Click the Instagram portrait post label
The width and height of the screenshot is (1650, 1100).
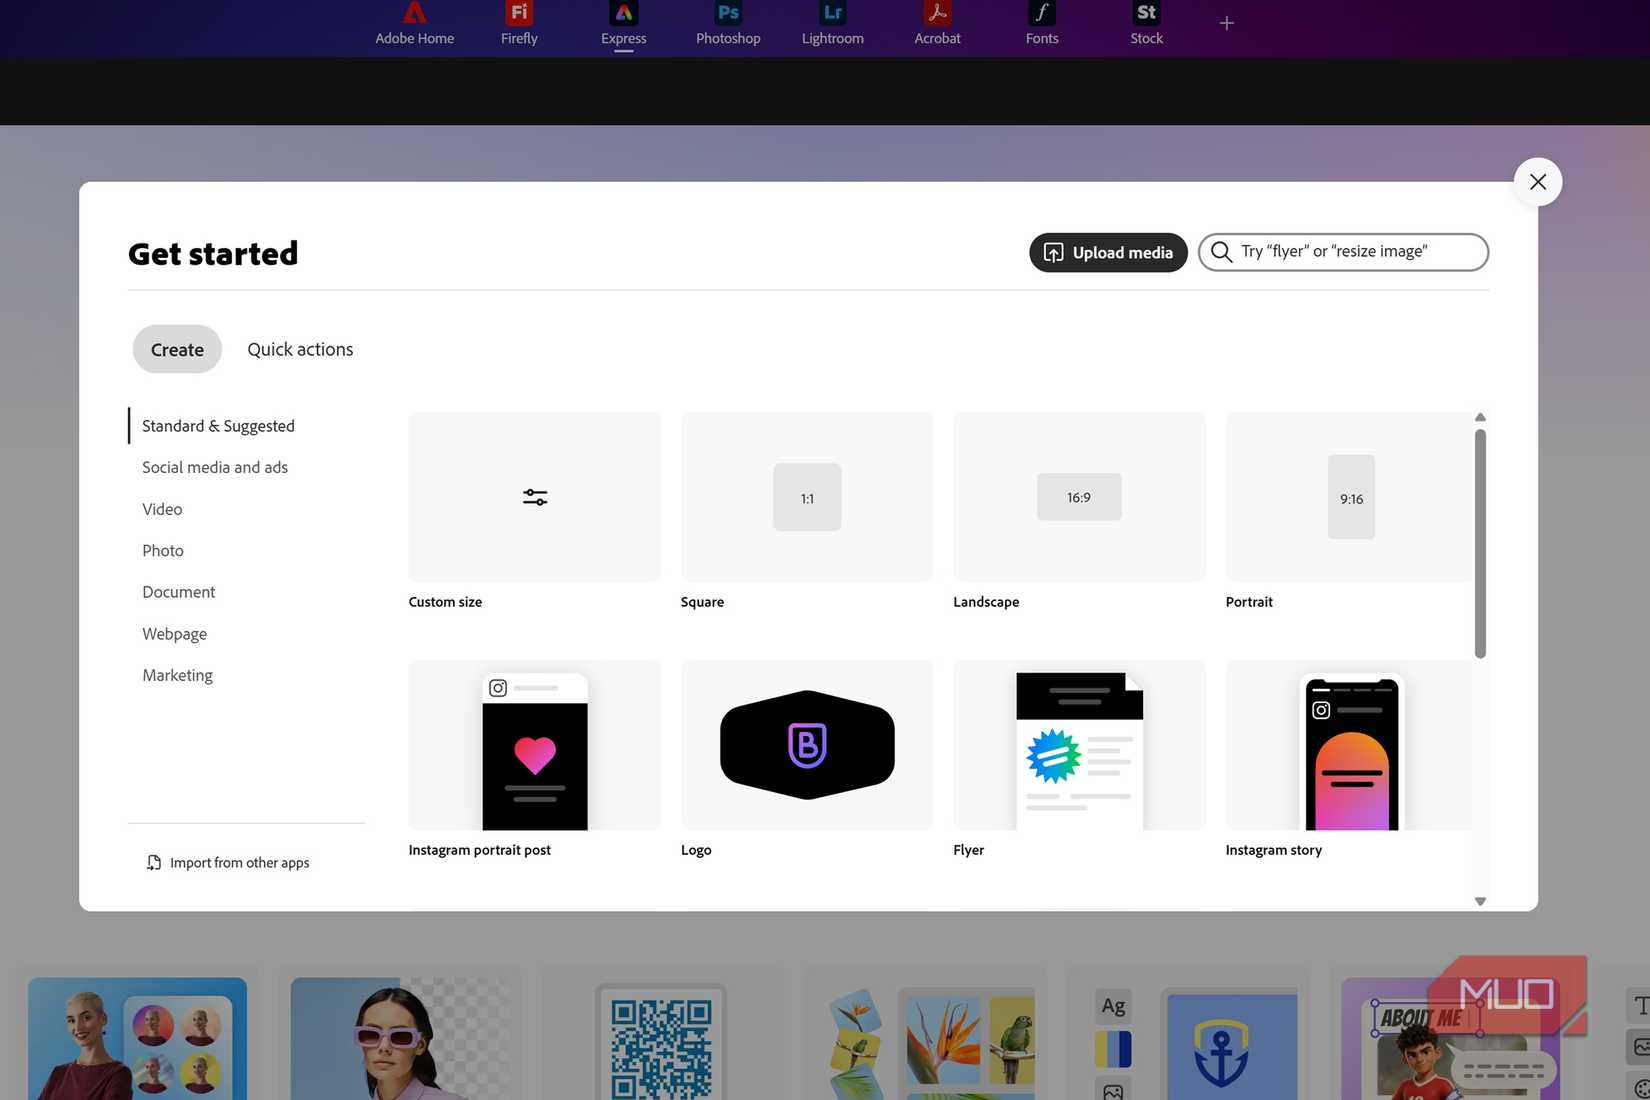479,850
